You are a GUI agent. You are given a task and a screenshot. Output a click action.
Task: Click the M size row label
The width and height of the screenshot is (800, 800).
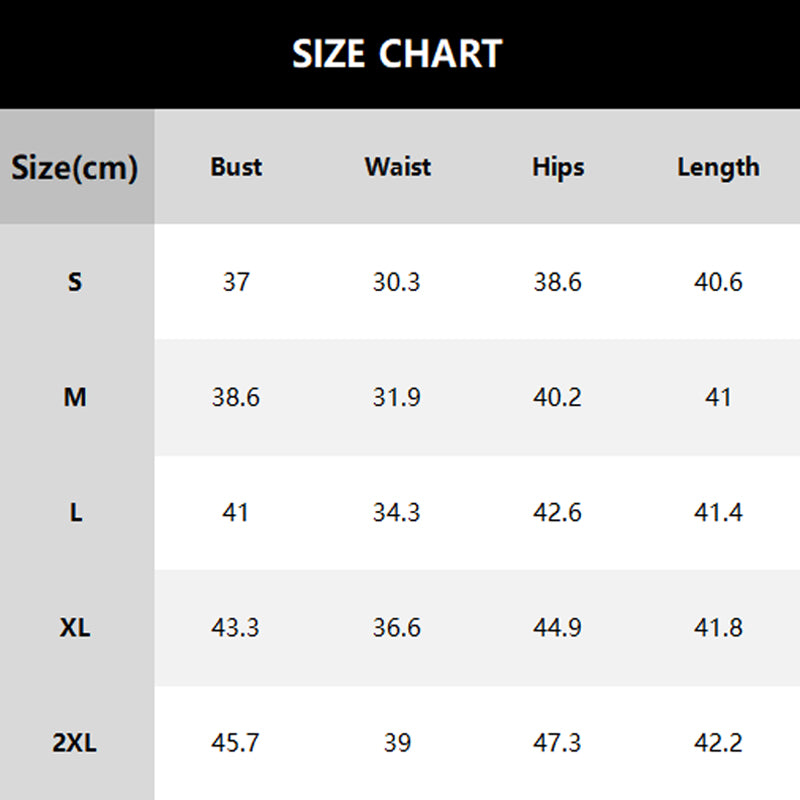[75, 397]
